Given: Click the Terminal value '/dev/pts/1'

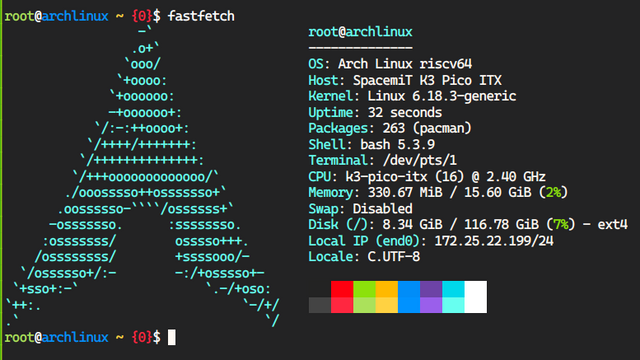Looking at the screenshot, I should coord(420,160).
